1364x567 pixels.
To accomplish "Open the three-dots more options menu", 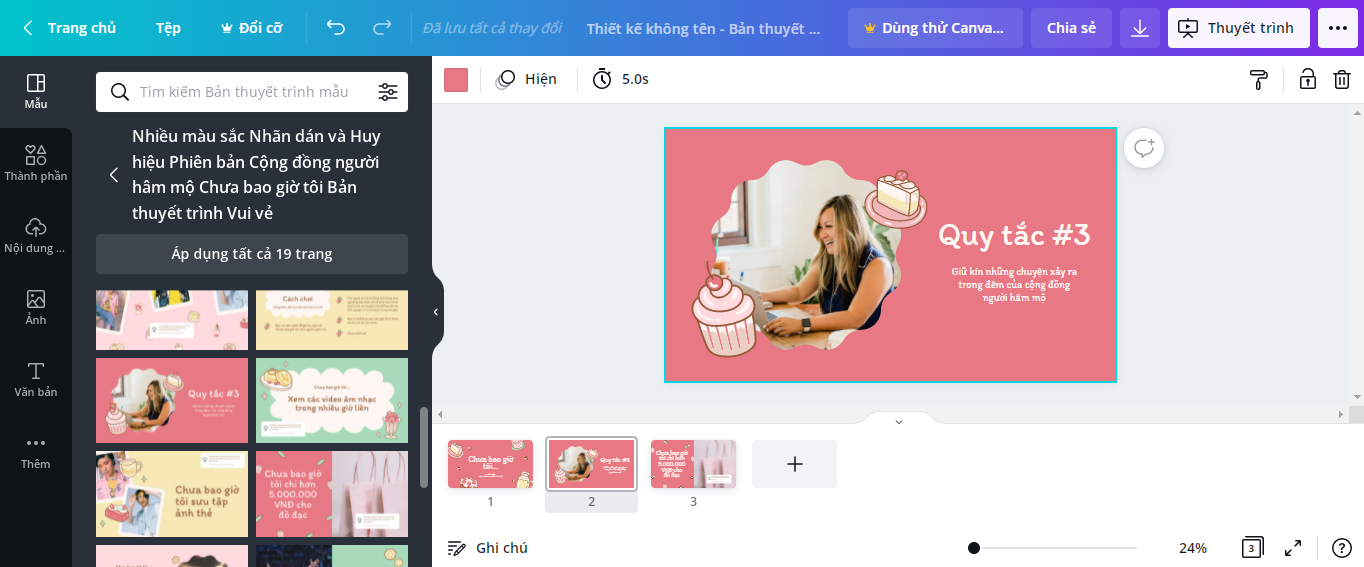I will pyautogui.click(x=1338, y=28).
